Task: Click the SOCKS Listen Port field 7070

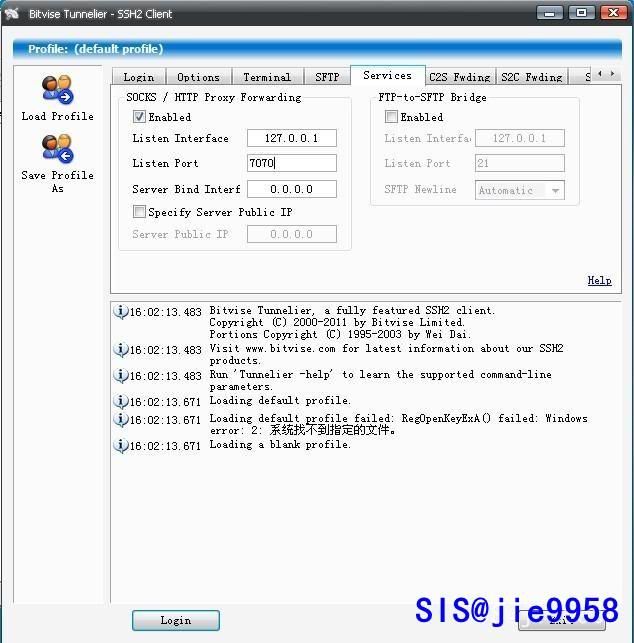Action: click(x=292, y=163)
